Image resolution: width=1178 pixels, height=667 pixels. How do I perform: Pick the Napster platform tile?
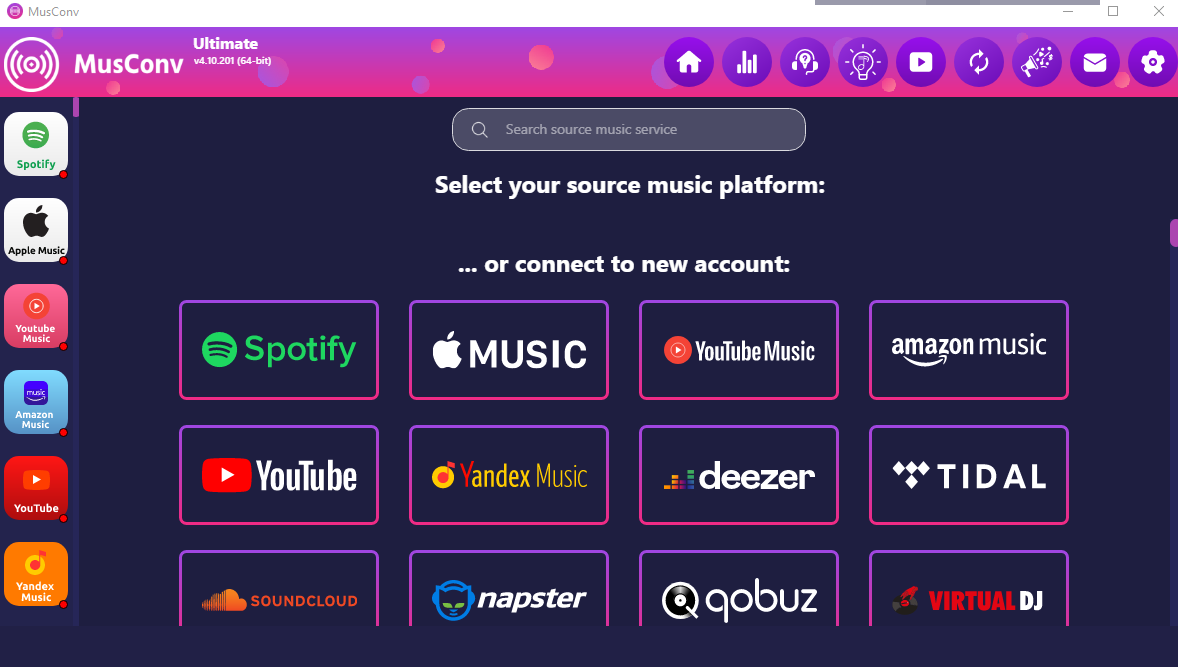tap(509, 589)
